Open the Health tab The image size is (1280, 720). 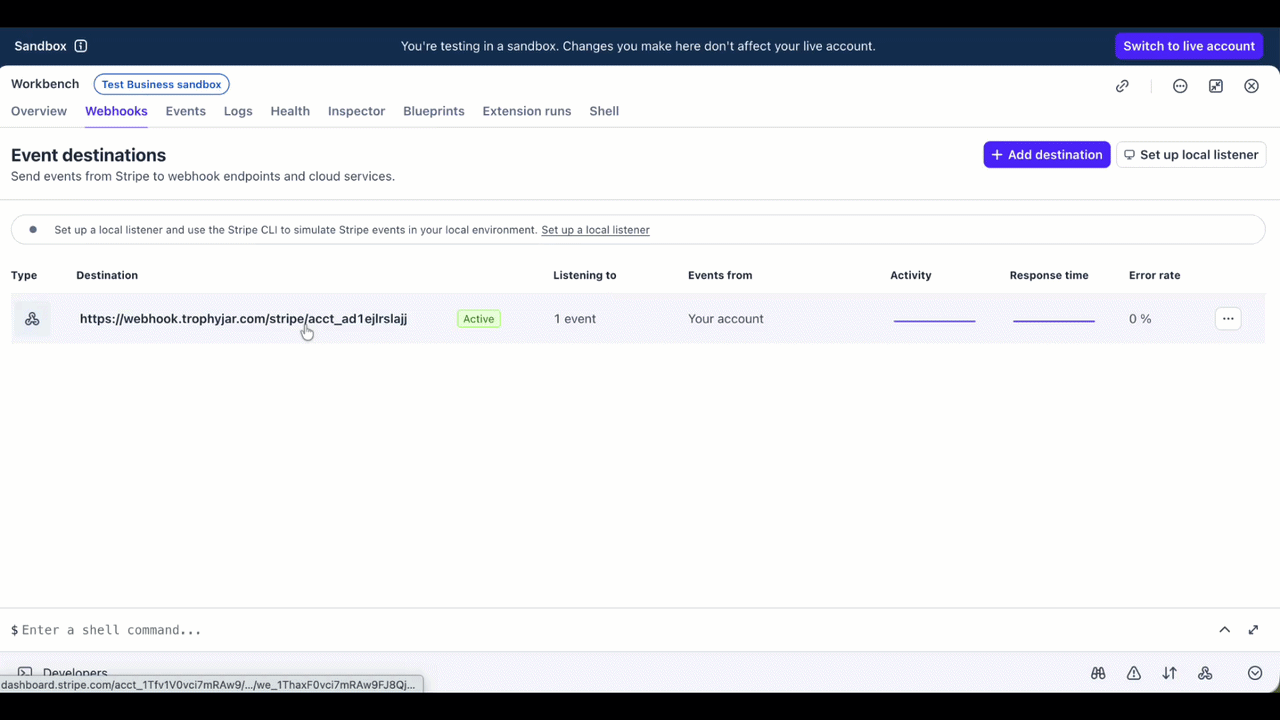click(x=290, y=111)
